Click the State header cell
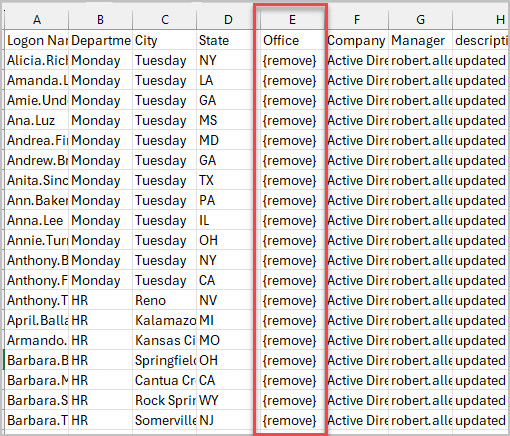The height and width of the screenshot is (436, 510). [x=228, y=40]
